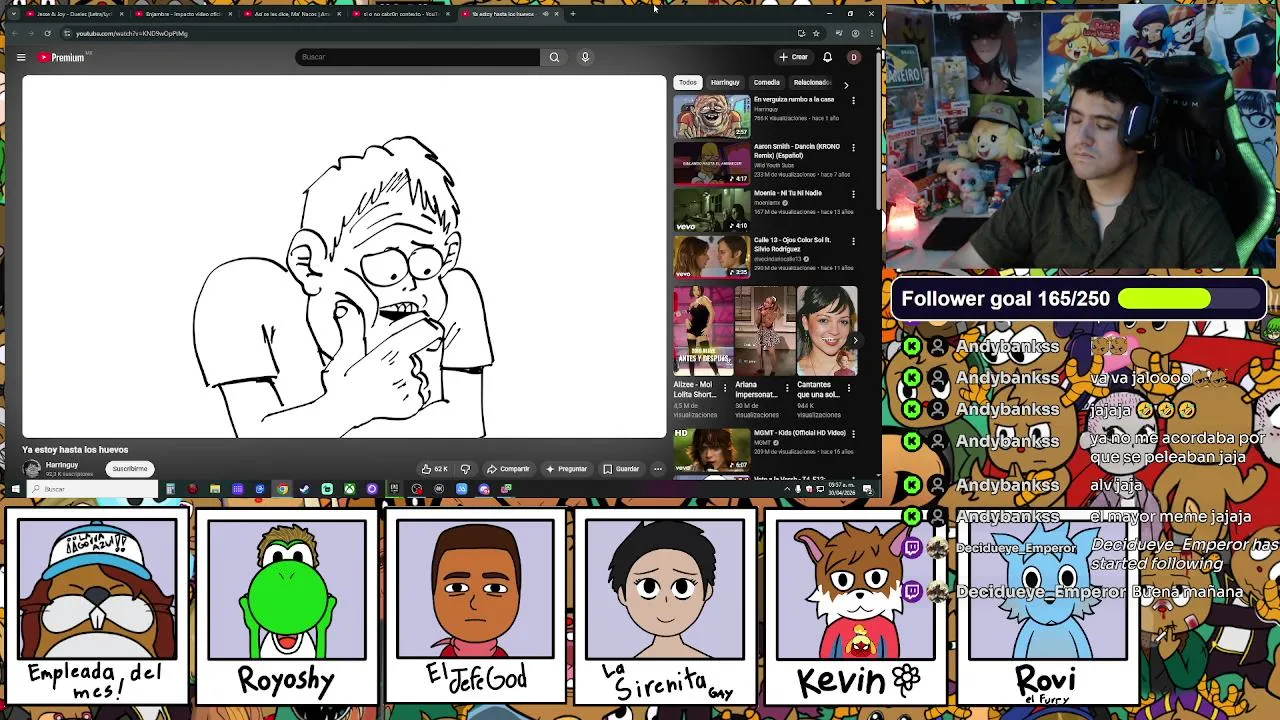Open options for Moenia Ni Tu Ni Nadie
This screenshot has width=1280, height=720.
[x=853, y=193]
